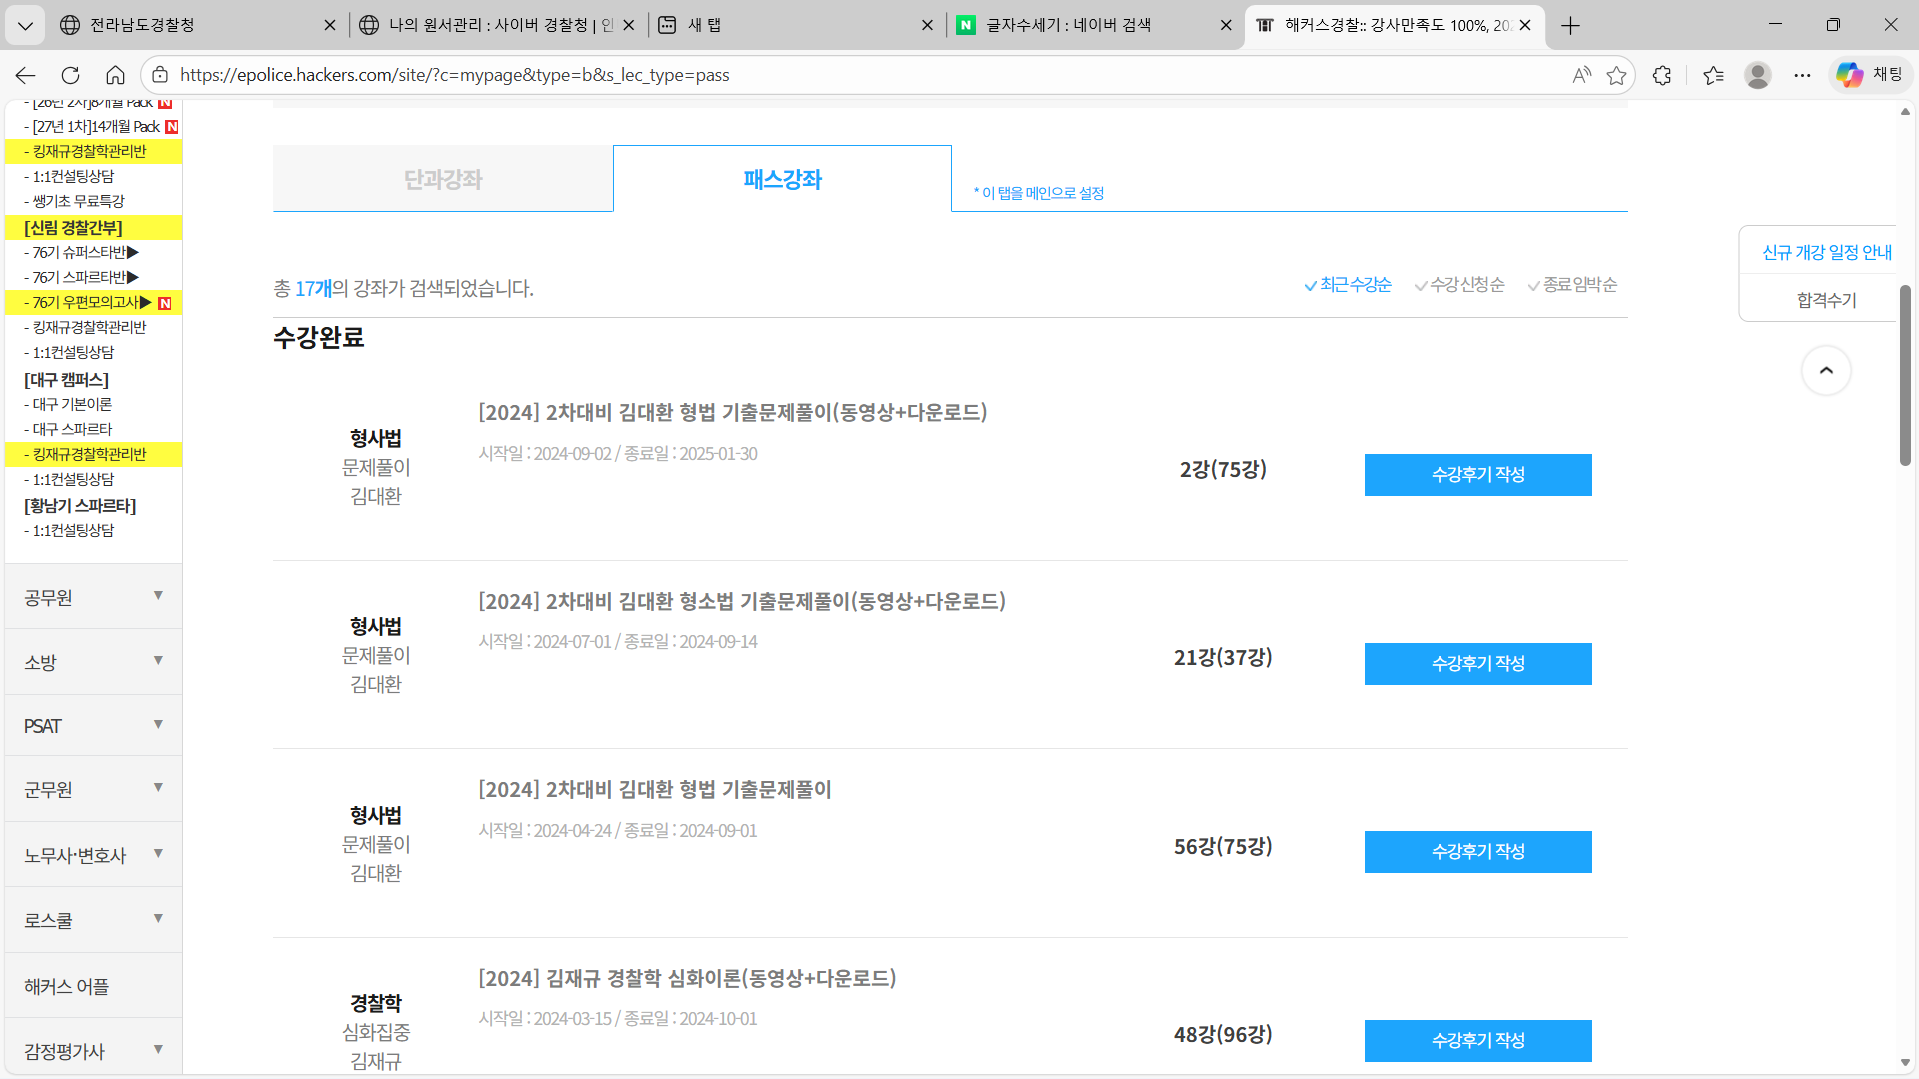
Task: Open the Copilot chat icon
Action: click(1849, 75)
